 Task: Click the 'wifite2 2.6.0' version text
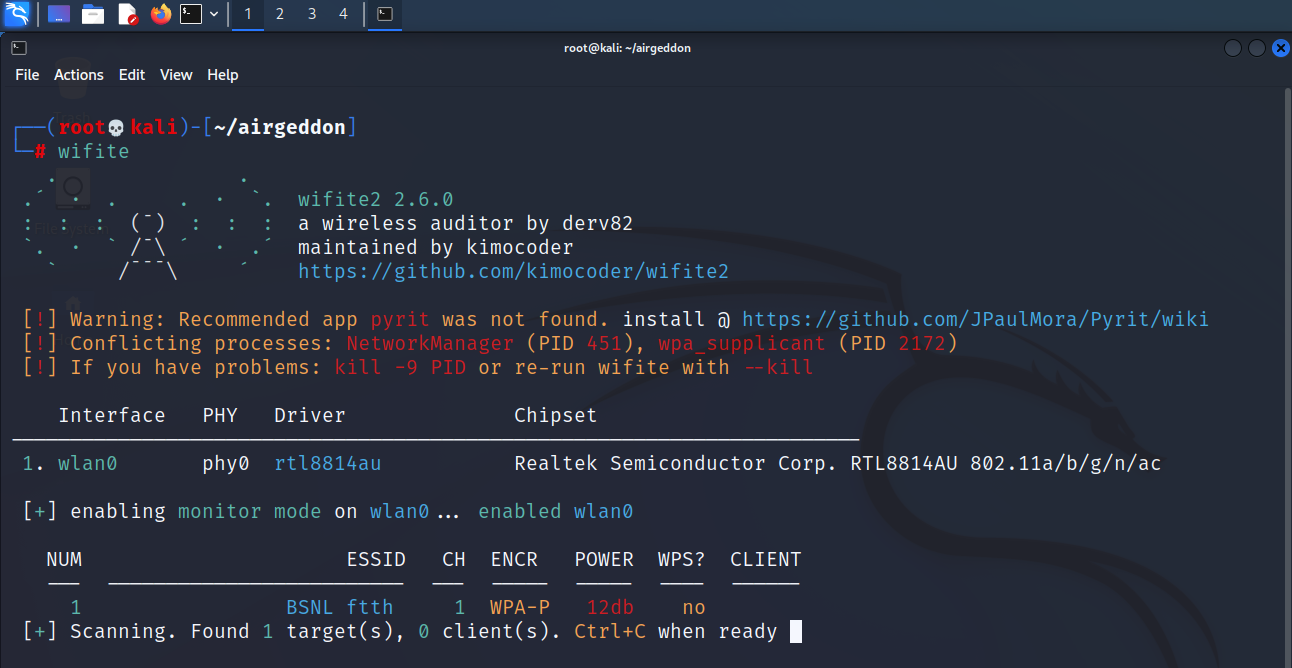[376, 199]
